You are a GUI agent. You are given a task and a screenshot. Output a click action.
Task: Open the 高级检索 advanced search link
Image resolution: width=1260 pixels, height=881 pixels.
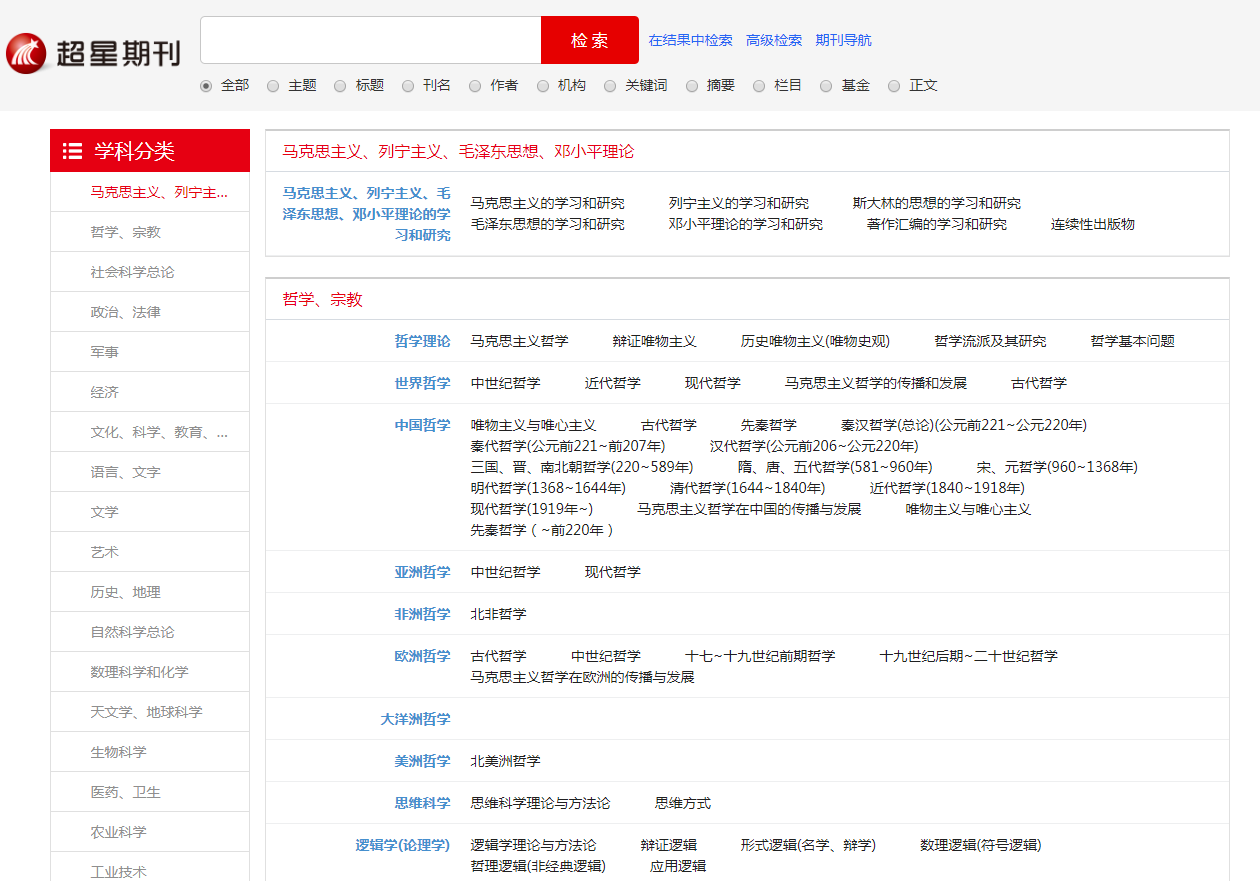(772, 39)
